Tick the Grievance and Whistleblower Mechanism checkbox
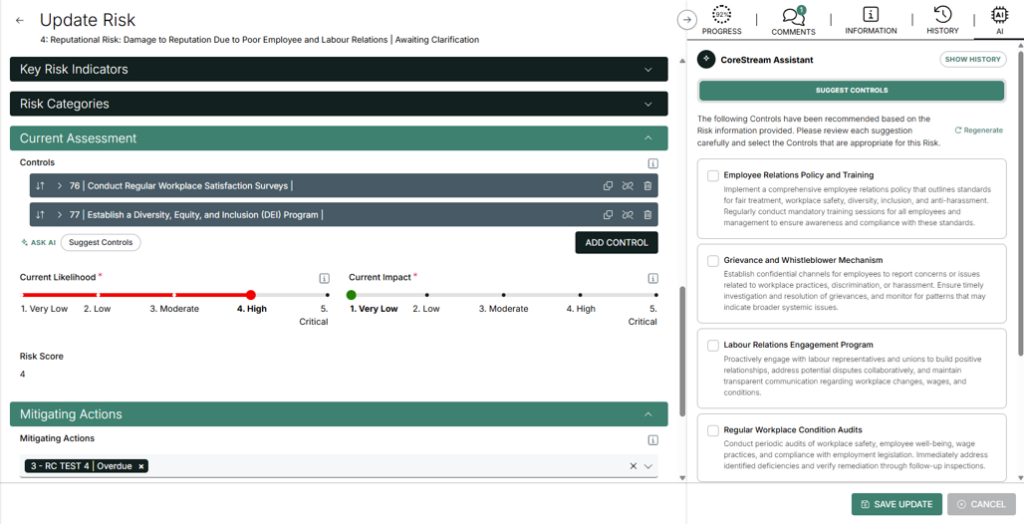 (713, 261)
